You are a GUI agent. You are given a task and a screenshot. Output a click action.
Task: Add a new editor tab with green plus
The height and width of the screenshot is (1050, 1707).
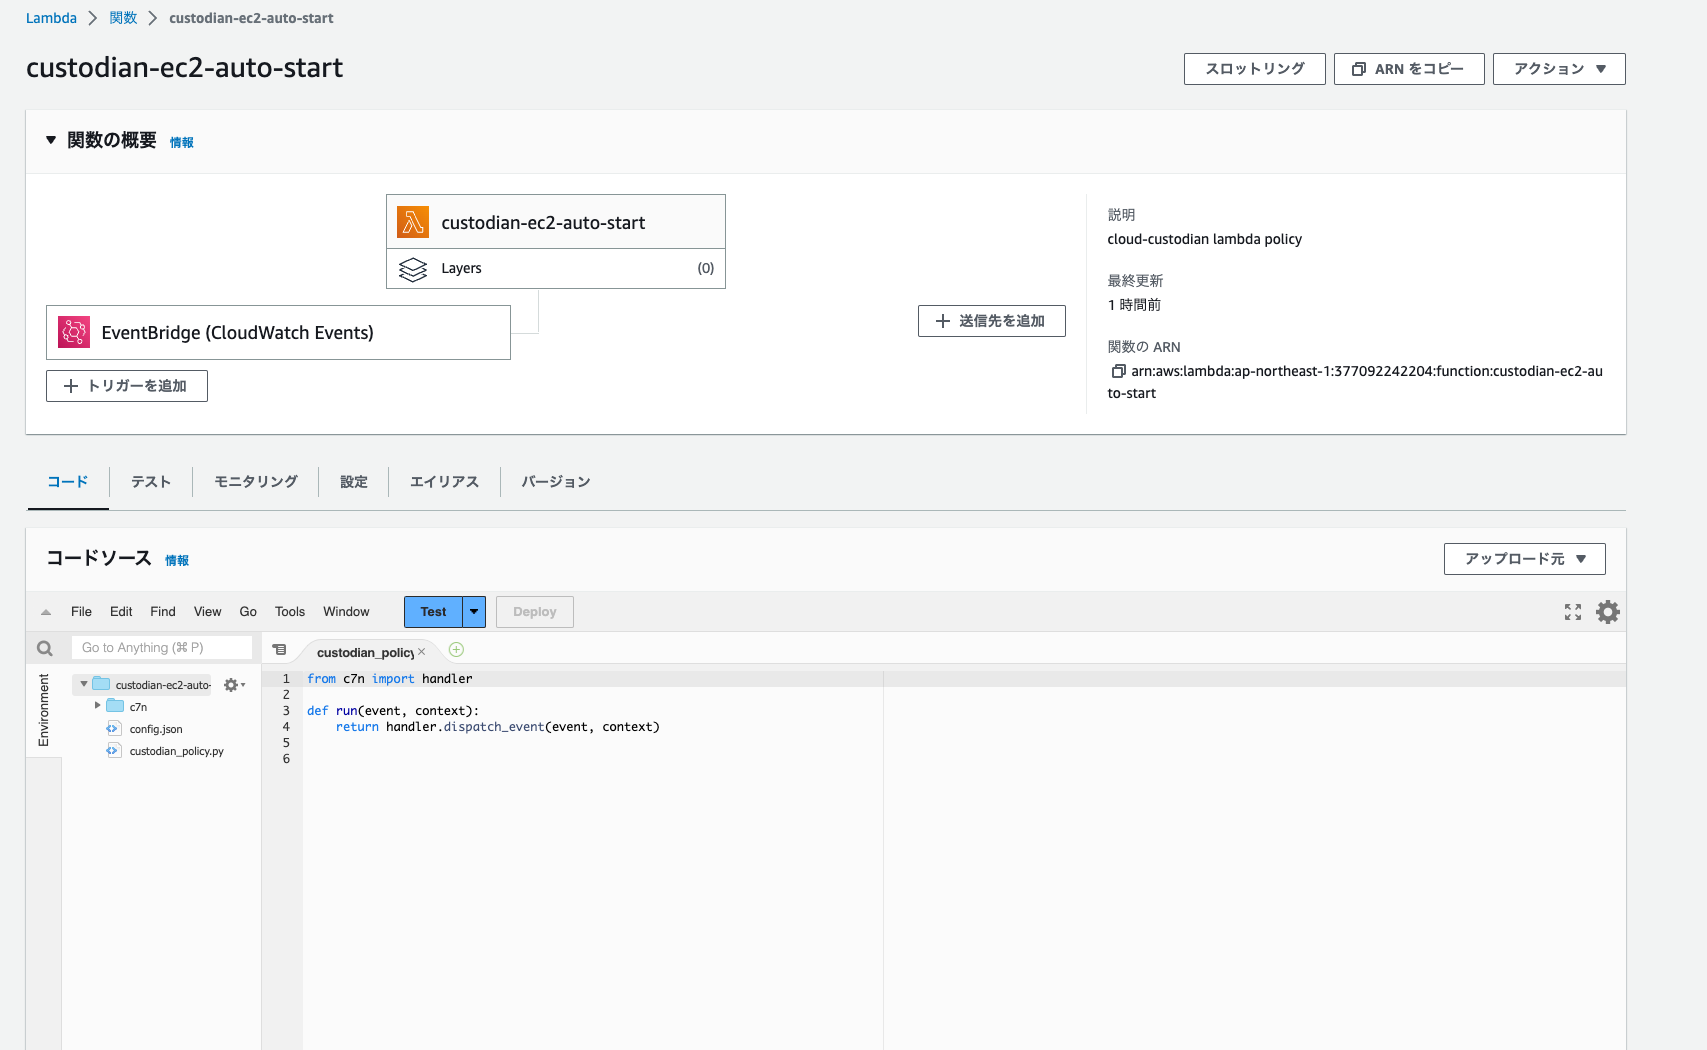456,650
